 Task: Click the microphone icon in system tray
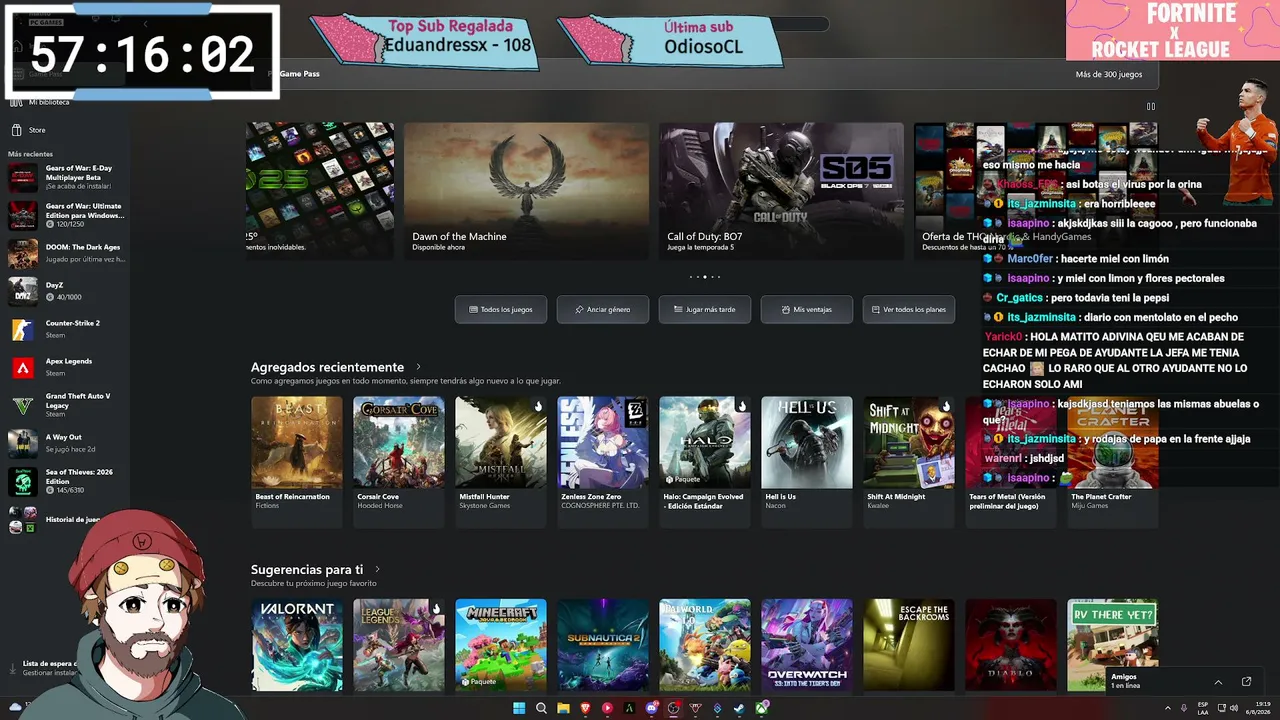(x=1184, y=709)
